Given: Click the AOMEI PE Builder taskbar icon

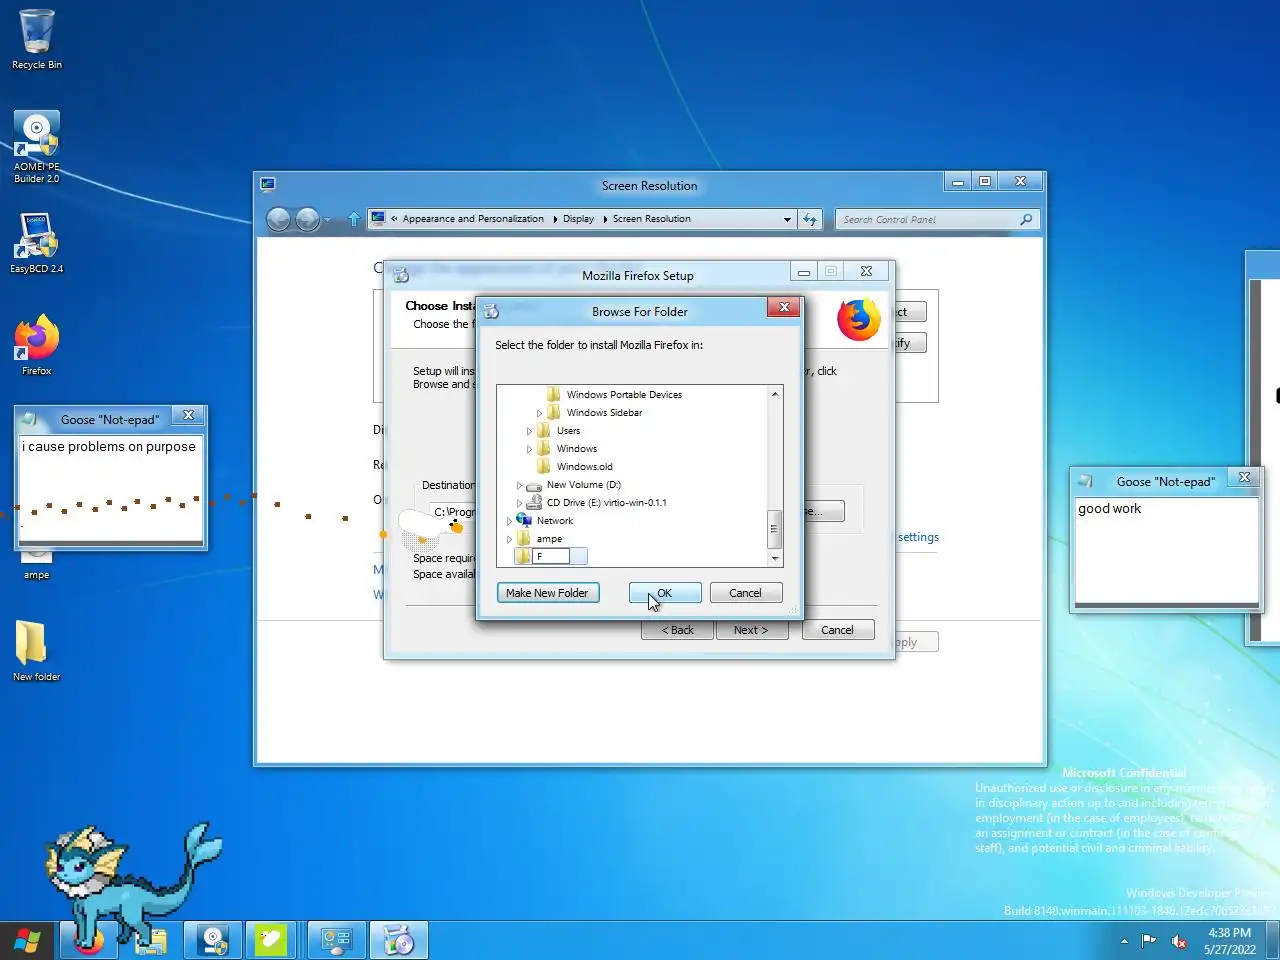Looking at the screenshot, I should coord(213,941).
